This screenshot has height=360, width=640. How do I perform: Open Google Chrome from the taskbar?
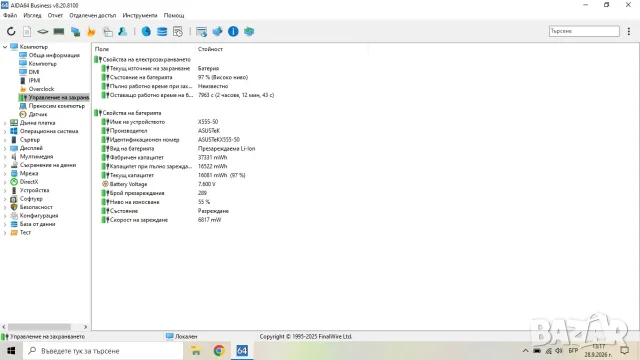tap(219, 351)
